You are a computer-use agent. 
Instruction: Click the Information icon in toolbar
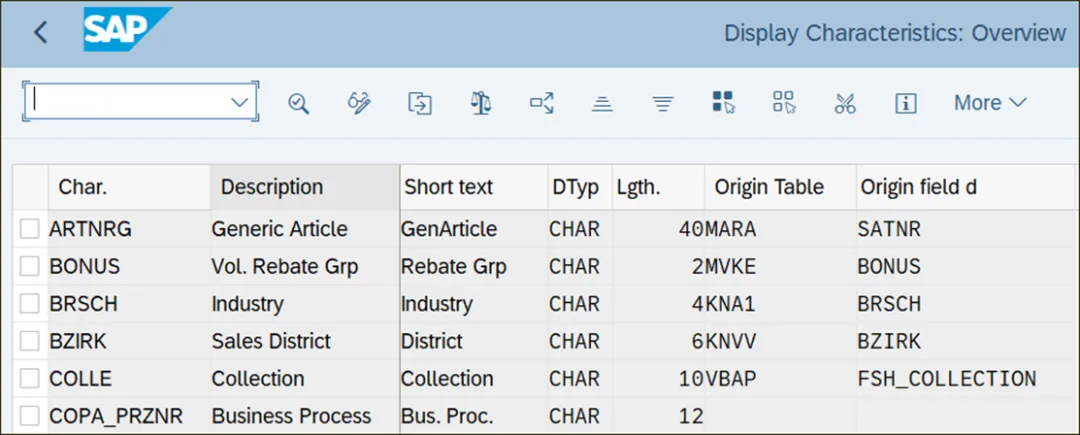coord(906,103)
